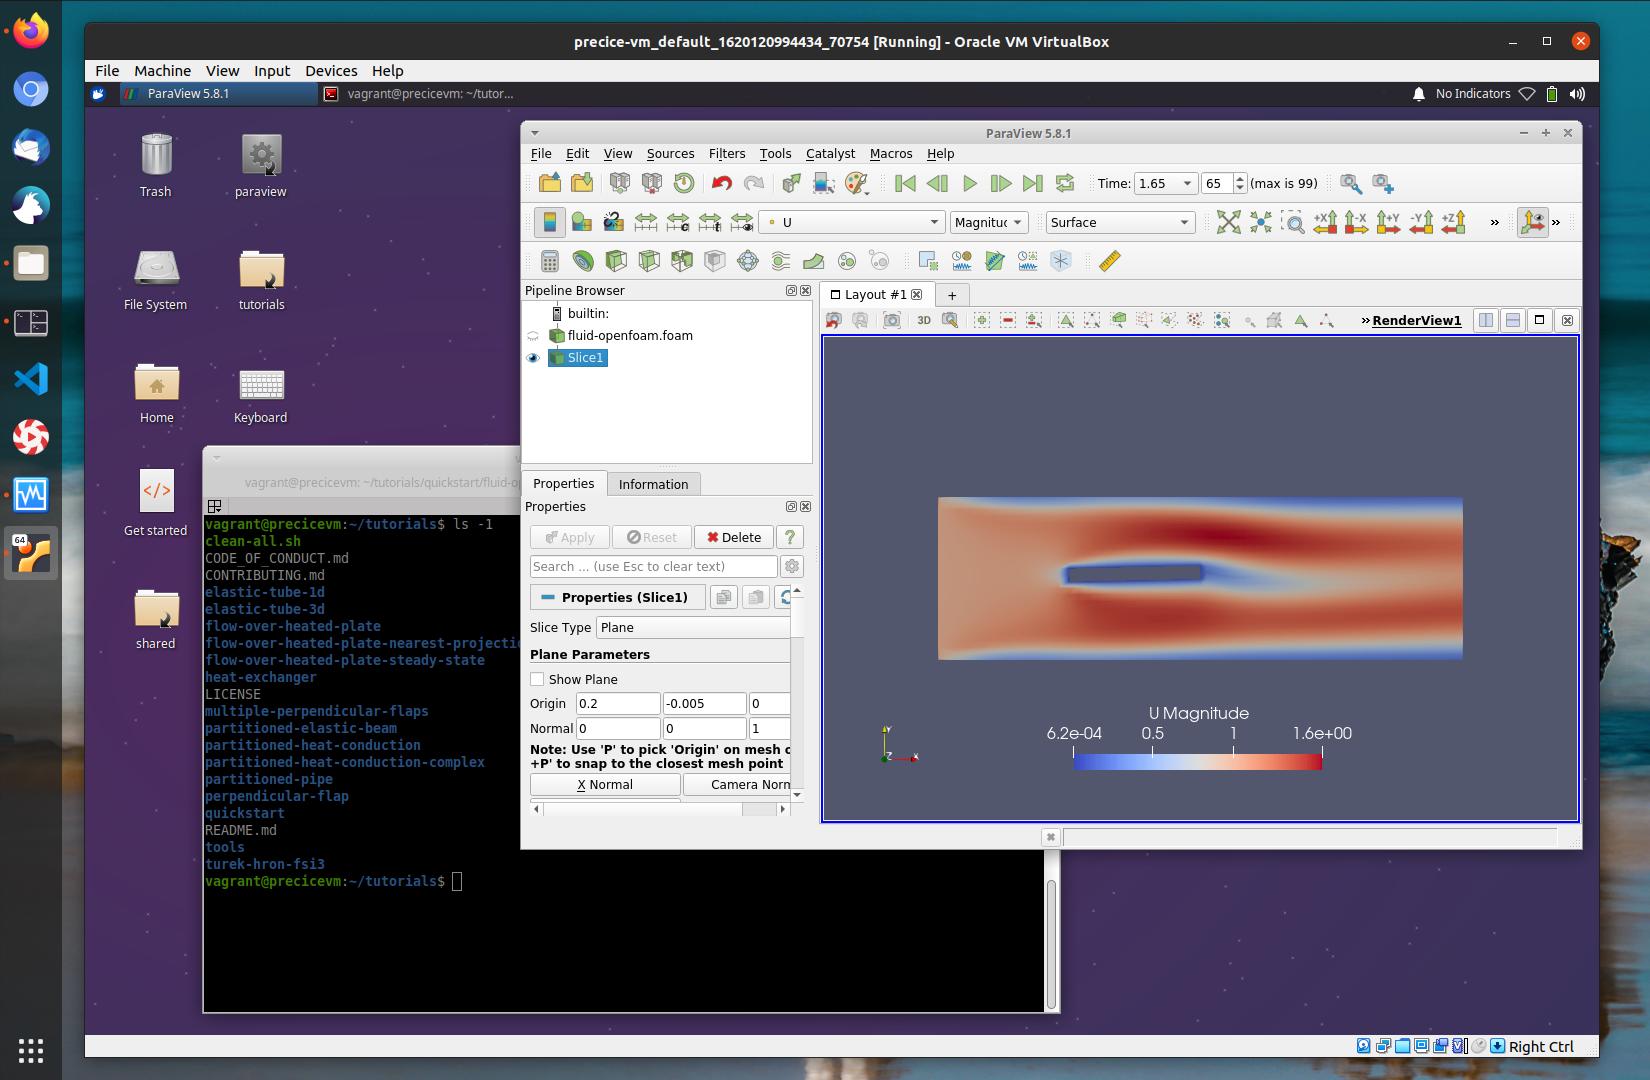Open the Filters menu
Image resolution: width=1650 pixels, height=1080 pixels.
(x=726, y=153)
